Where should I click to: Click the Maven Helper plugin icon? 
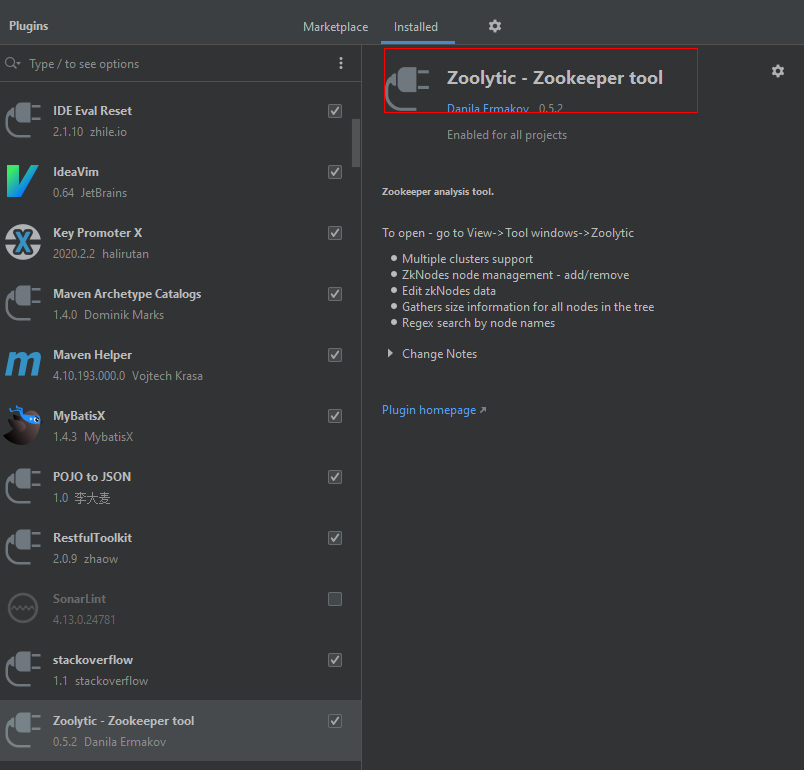pos(23,364)
